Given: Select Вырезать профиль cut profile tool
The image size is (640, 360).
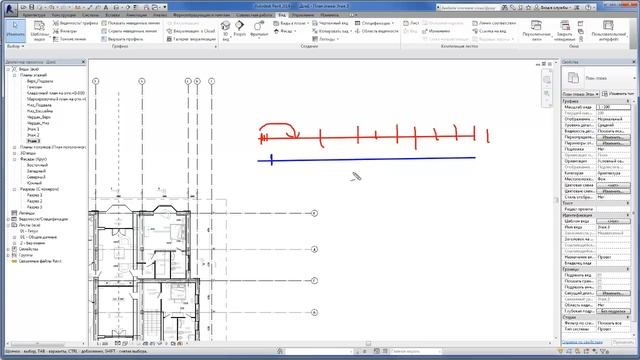Looking at the screenshot, I should [122, 39].
